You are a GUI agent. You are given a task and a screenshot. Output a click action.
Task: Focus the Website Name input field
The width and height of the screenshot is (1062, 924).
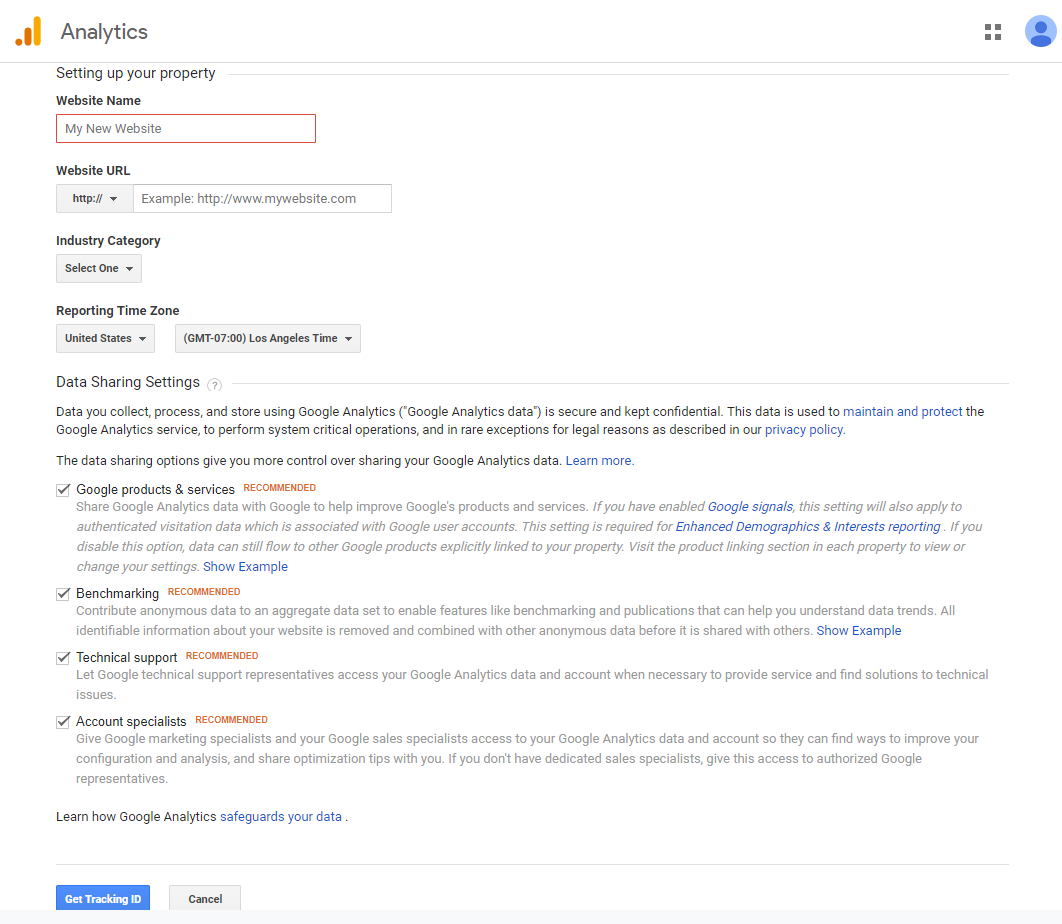186,129
